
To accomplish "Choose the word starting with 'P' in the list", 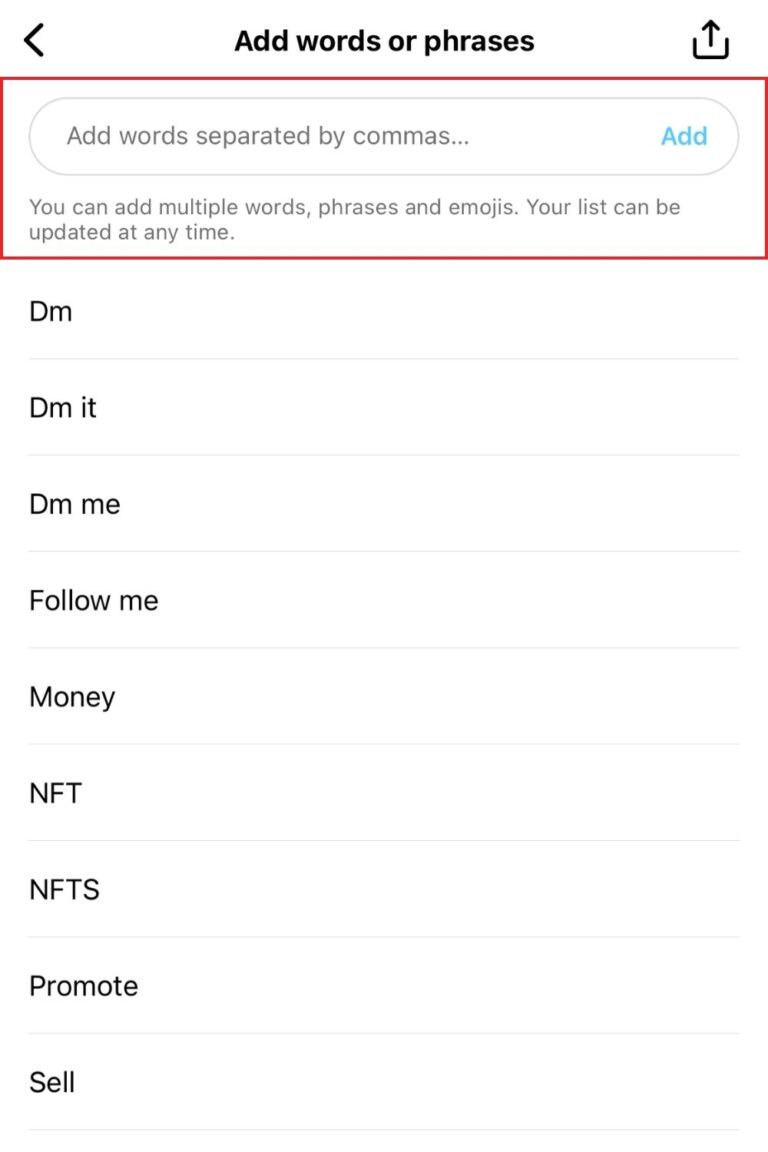I will 84,986.
